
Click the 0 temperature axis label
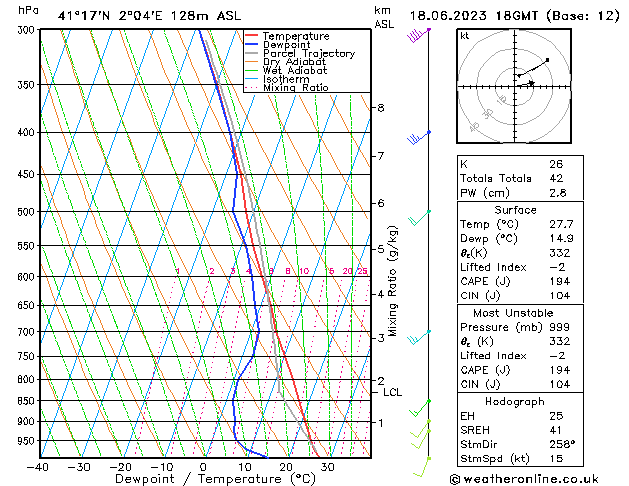point(203,467)
